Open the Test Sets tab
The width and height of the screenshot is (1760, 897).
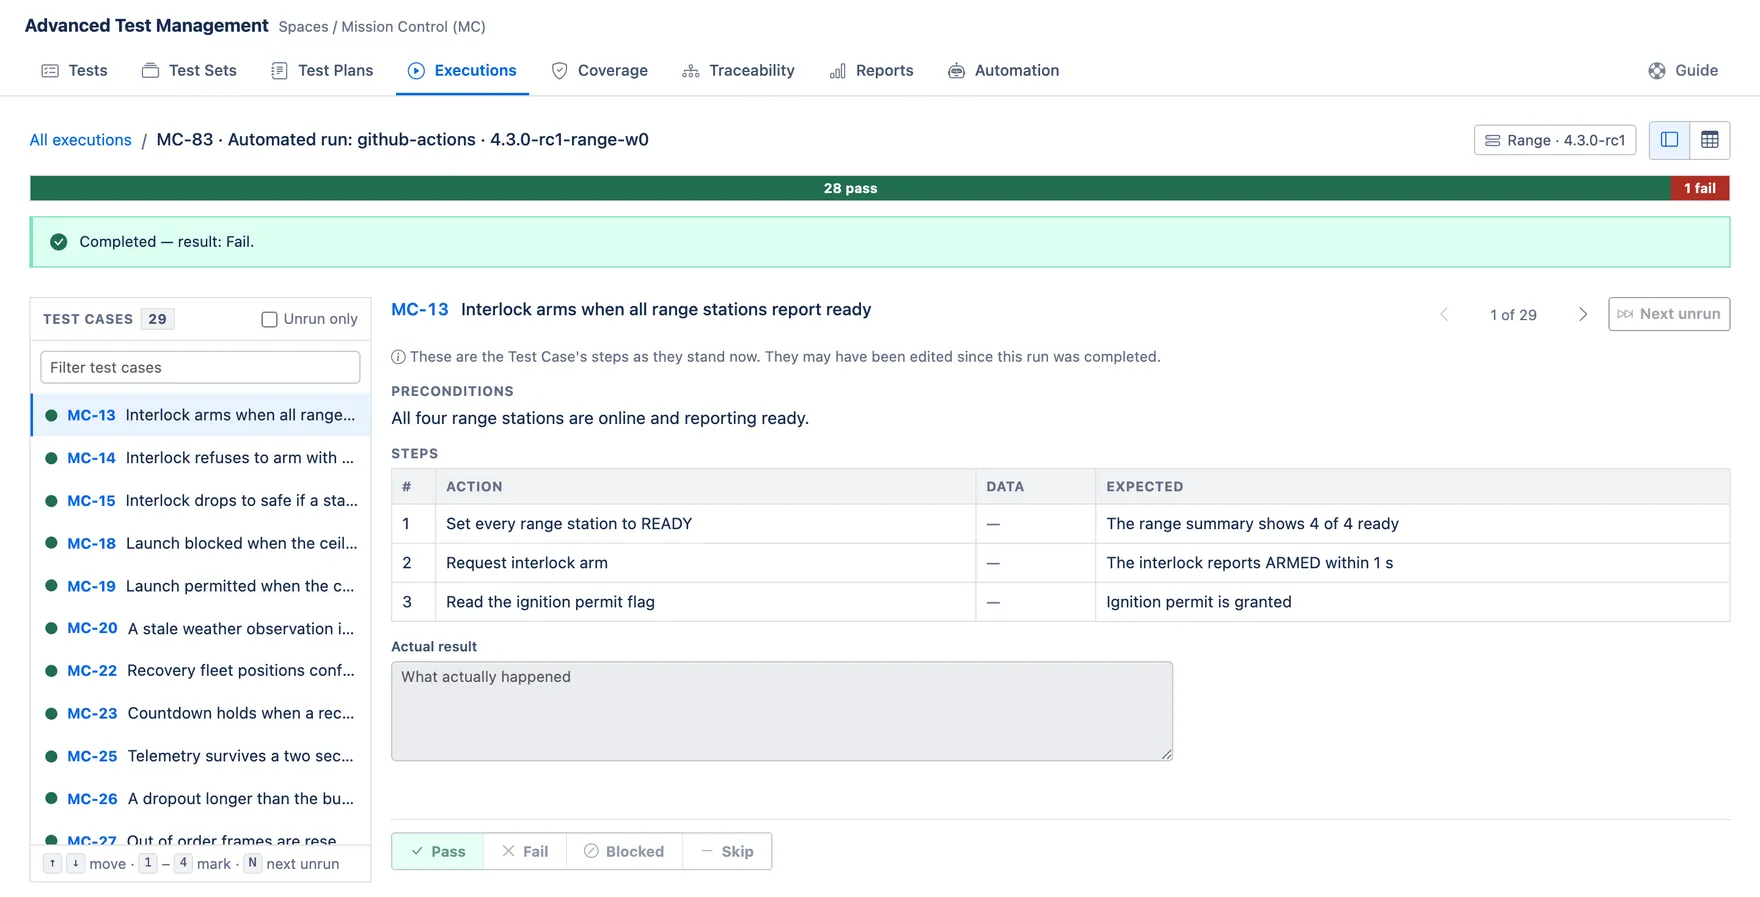[x=190, y=71]
